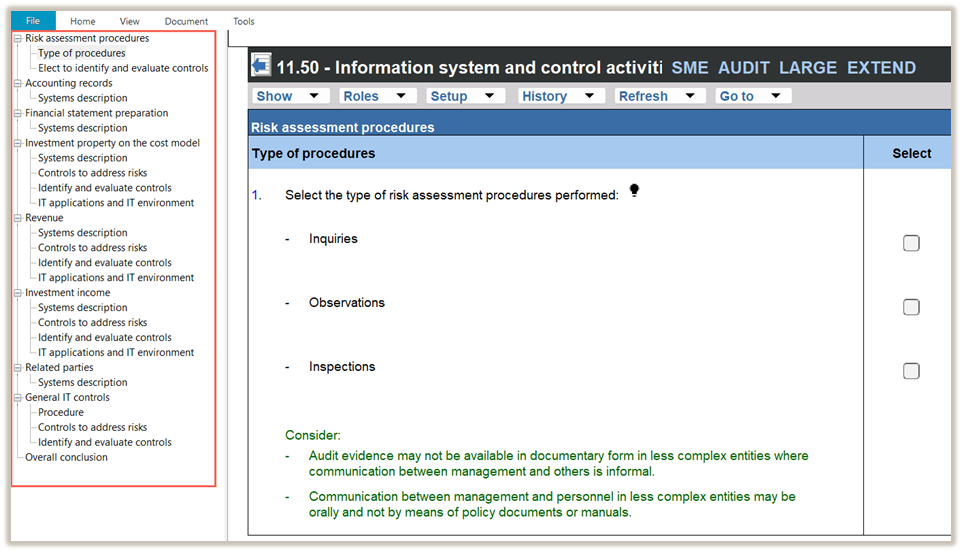Switch to the Document tab

tap(186, 21)
